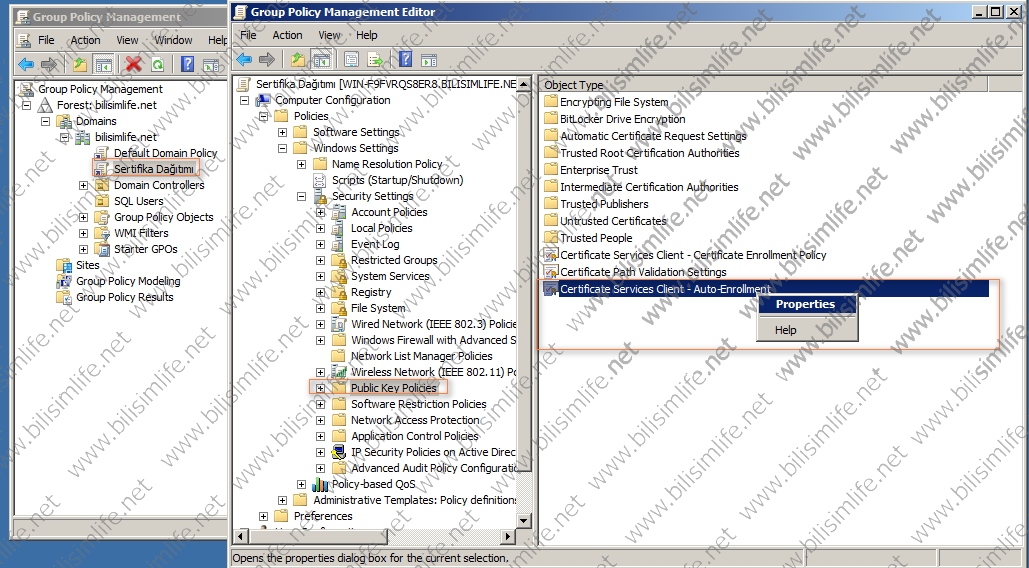1029x568 pixels.
Task: Select Untrusted Certificates folder
Action: [606, 221]
